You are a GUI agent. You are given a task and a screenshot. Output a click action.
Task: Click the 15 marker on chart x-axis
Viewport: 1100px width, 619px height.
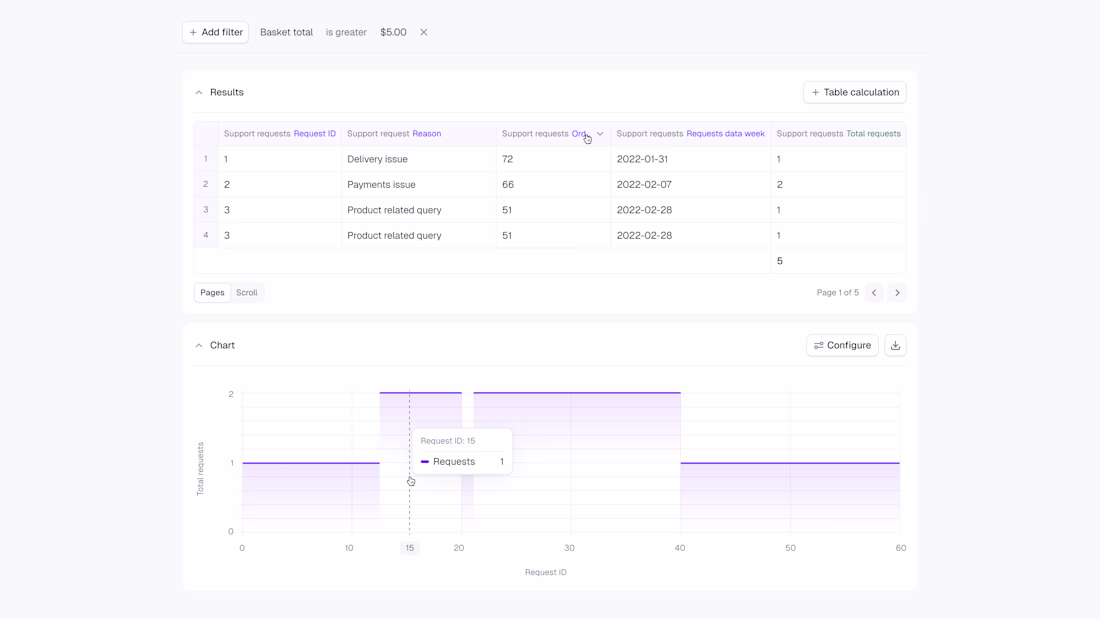click(410, 548)
